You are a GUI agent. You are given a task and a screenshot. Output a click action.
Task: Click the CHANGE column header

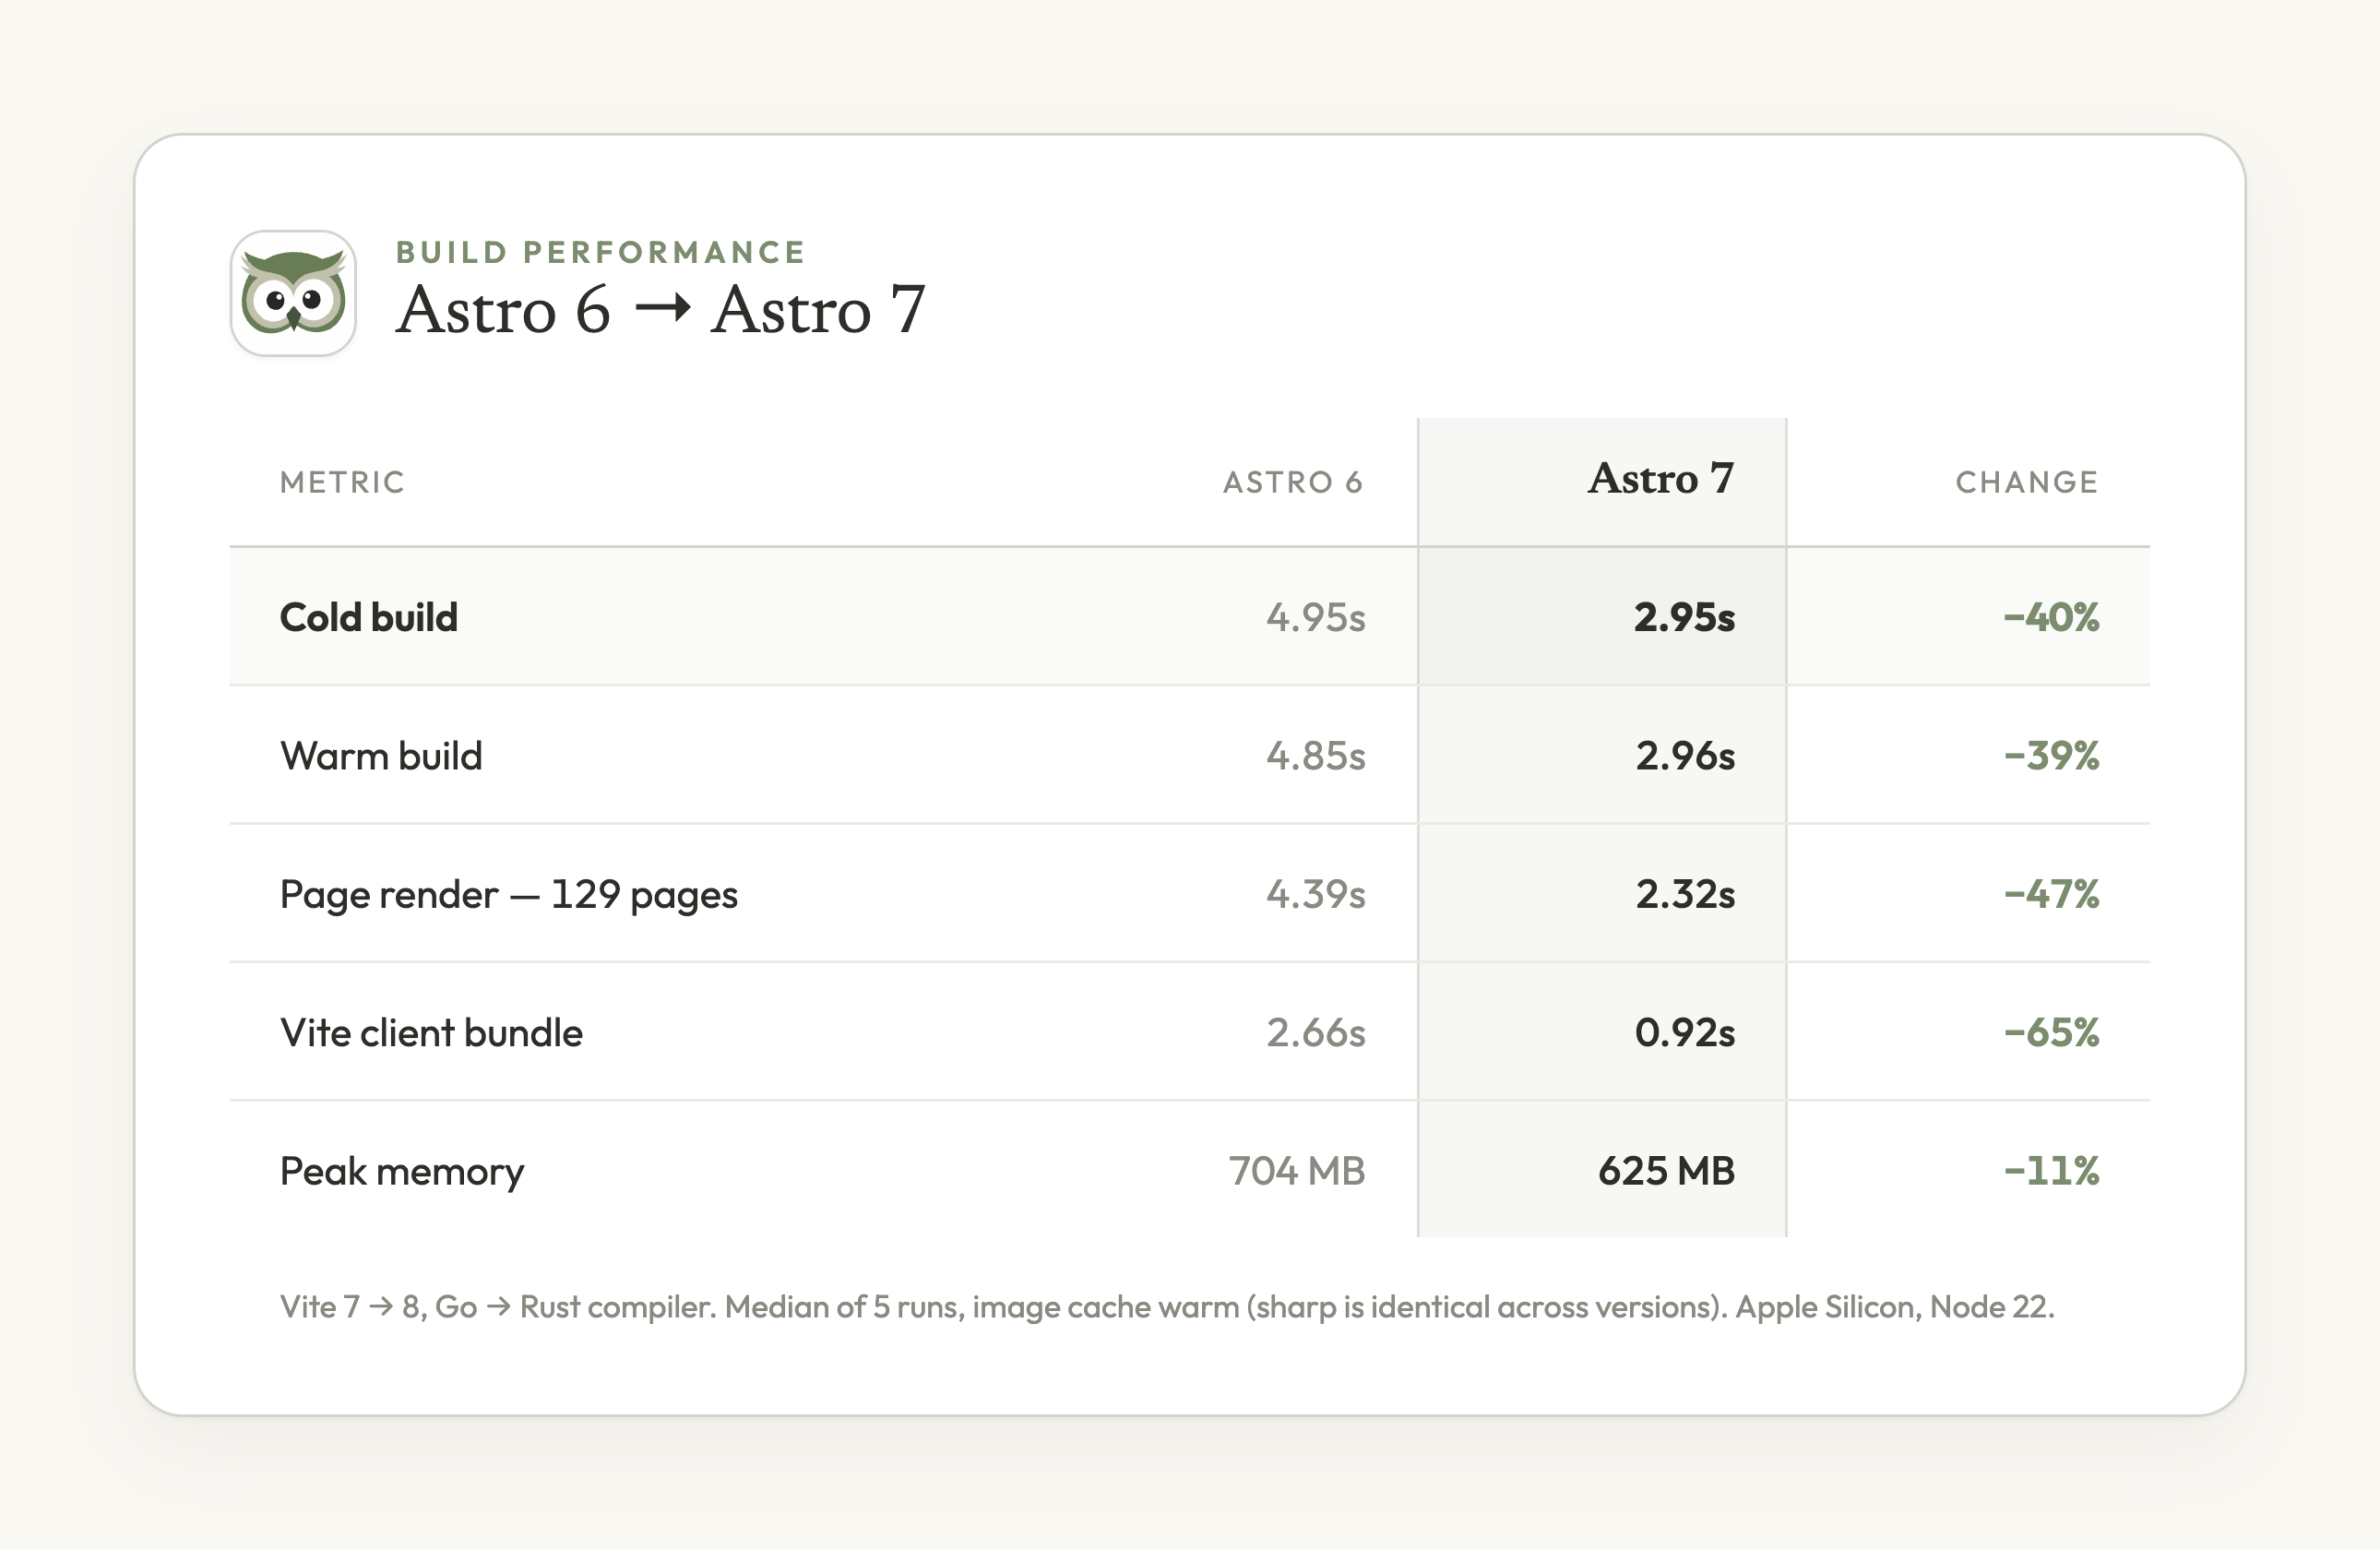pyautogui.click(x=2027, y=482)
